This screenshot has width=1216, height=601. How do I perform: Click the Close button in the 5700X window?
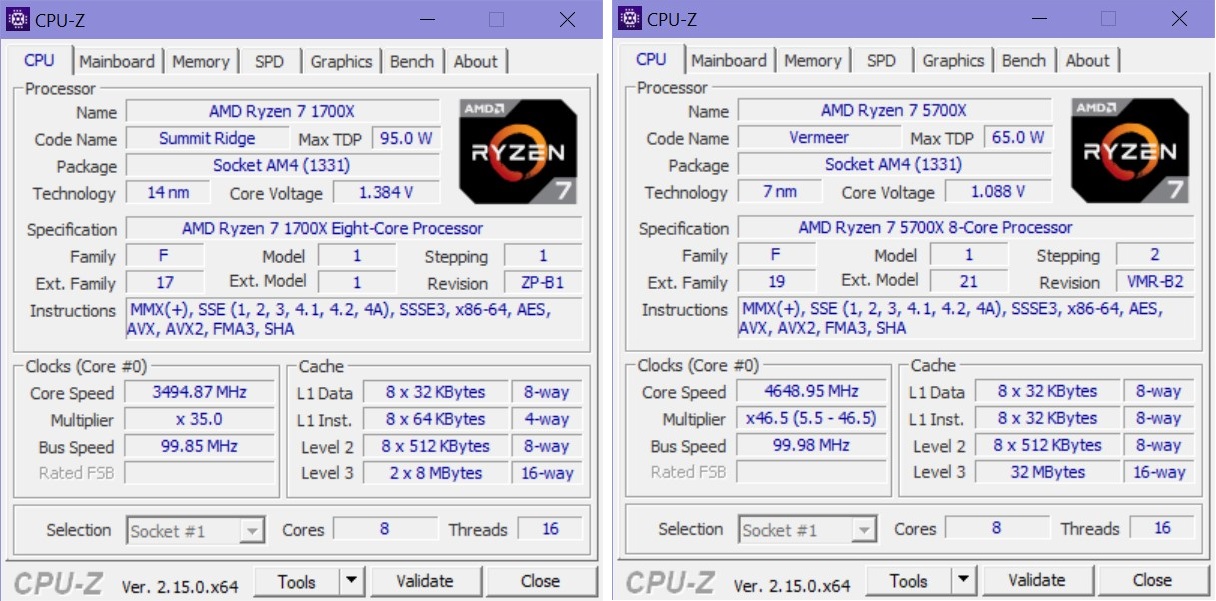1152,580
